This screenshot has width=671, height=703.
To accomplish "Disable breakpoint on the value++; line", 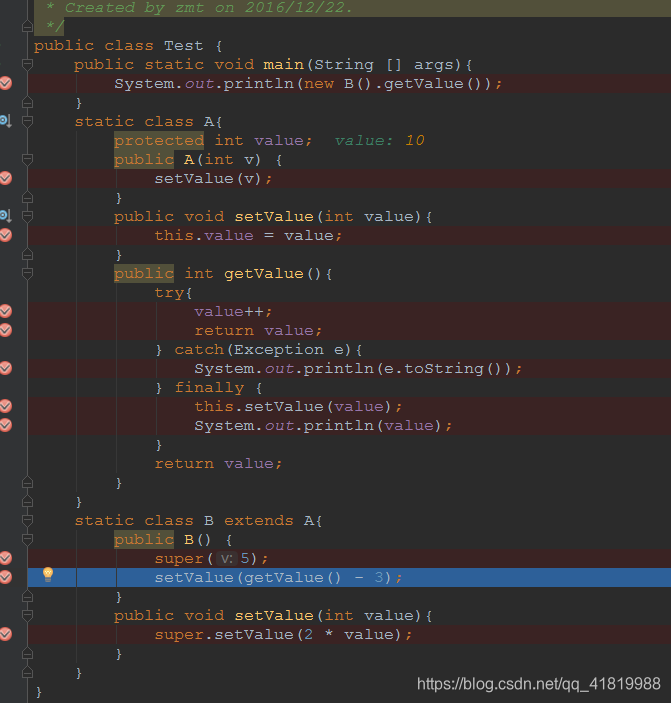I will [5, 311].
